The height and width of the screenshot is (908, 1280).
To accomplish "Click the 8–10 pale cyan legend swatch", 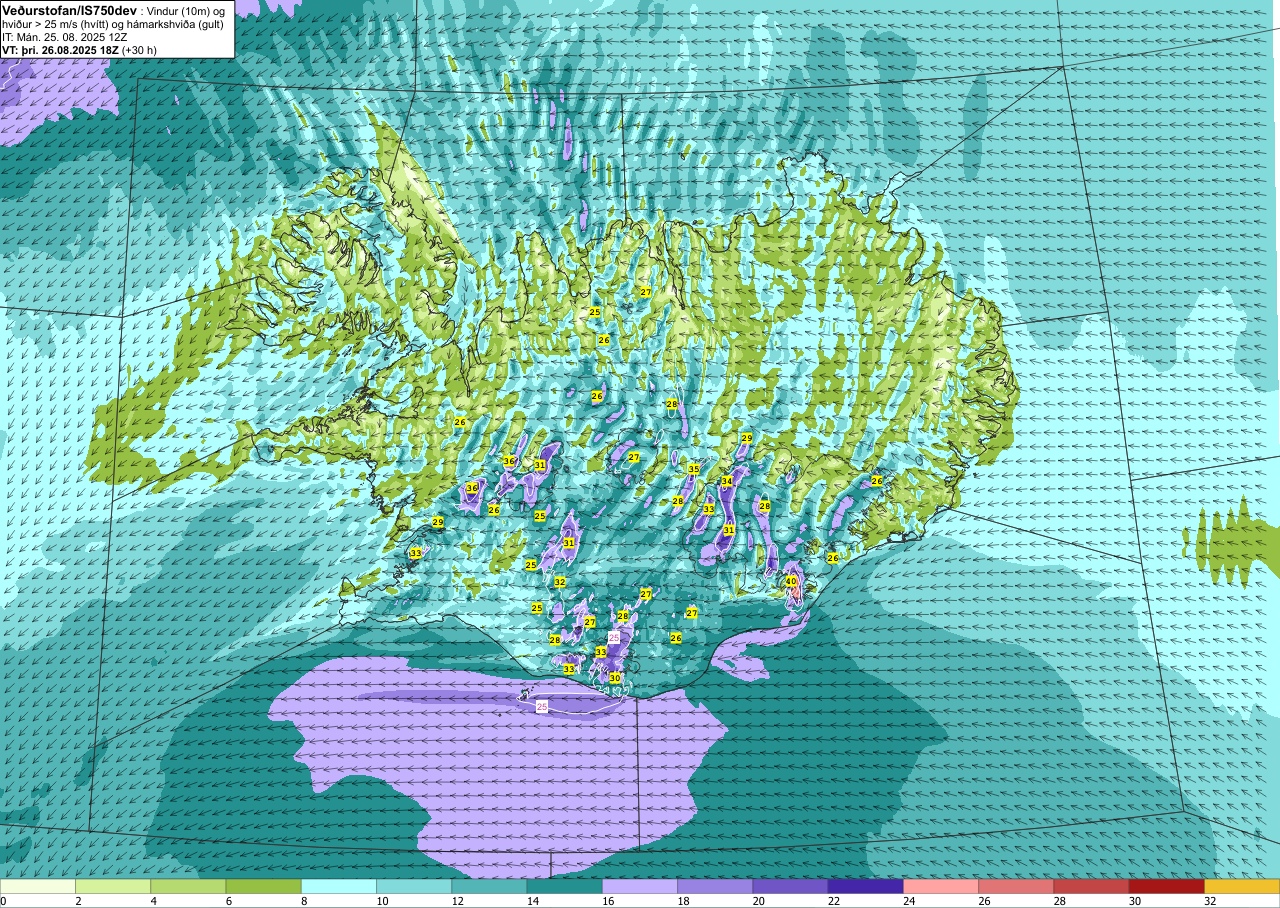I will pos(339,886).
